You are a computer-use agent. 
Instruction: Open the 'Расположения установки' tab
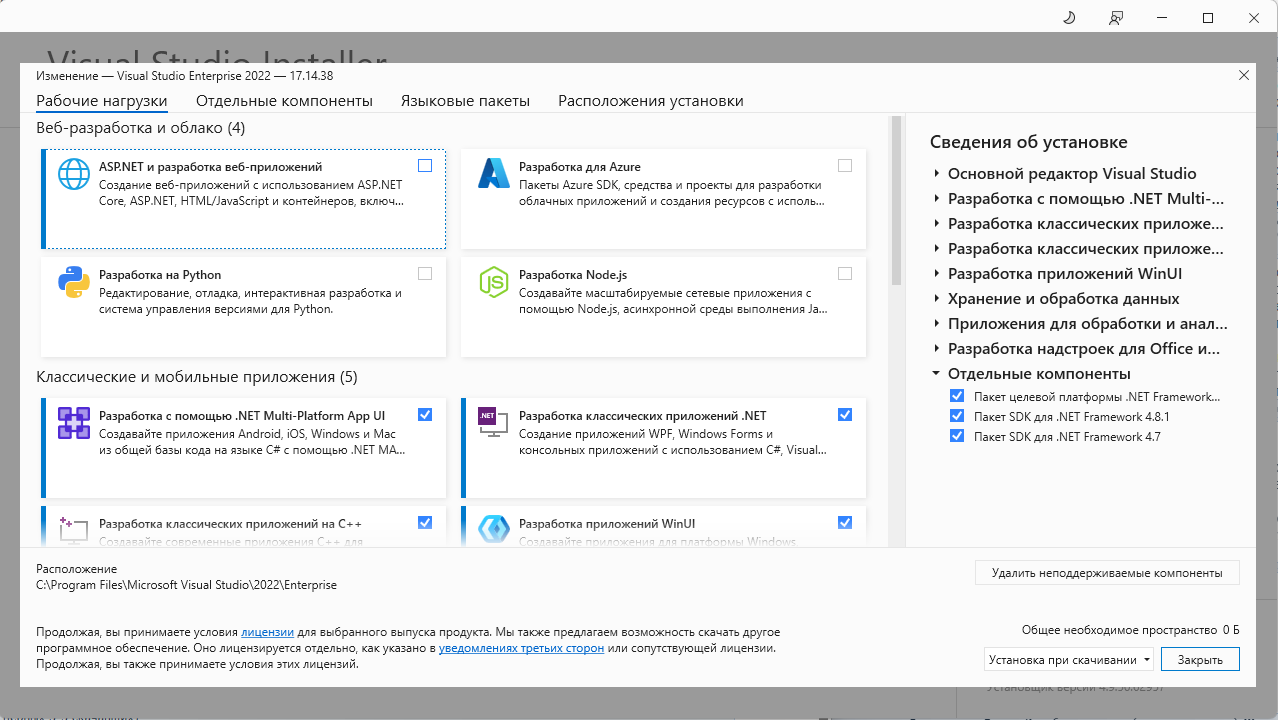[651, 101]
